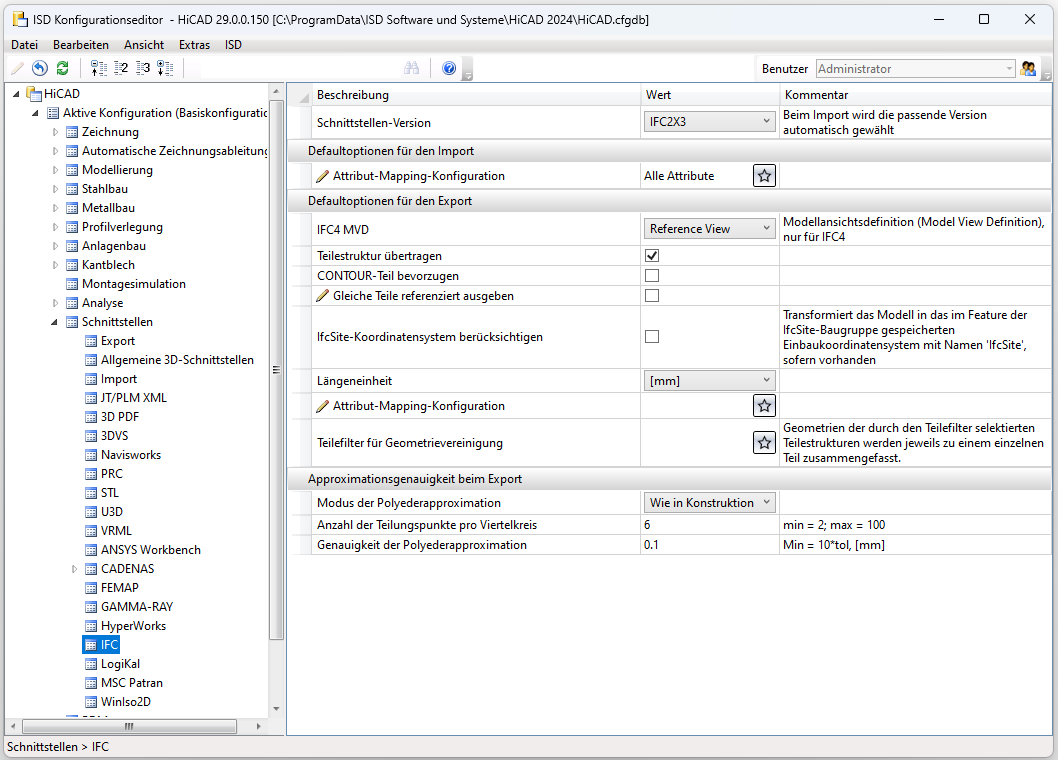Select the HiCAD root node

[61, 93]
